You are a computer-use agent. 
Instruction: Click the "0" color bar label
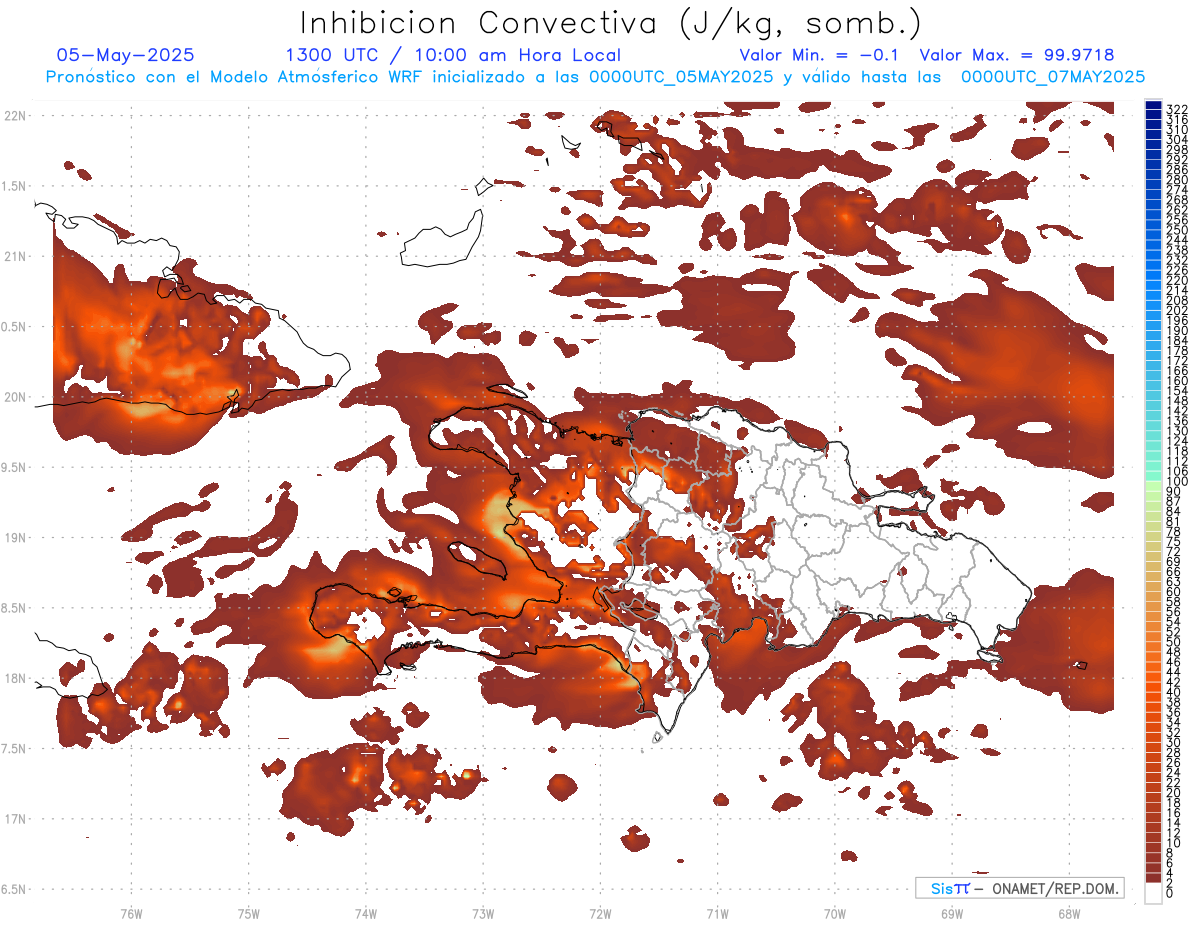coord(1170,894)
